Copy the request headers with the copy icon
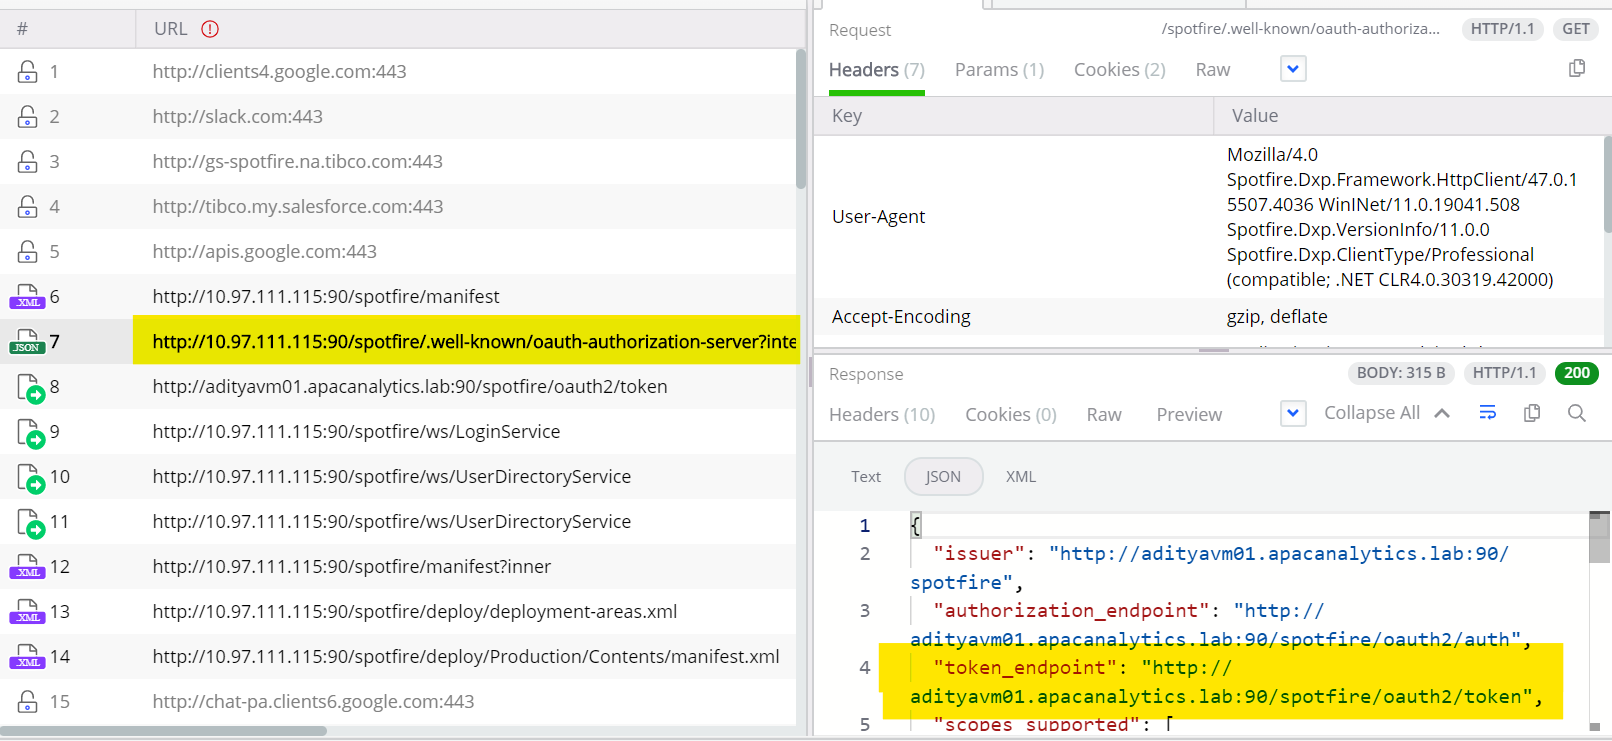Screen dimensions: 1612x741 pos(1577,68)
